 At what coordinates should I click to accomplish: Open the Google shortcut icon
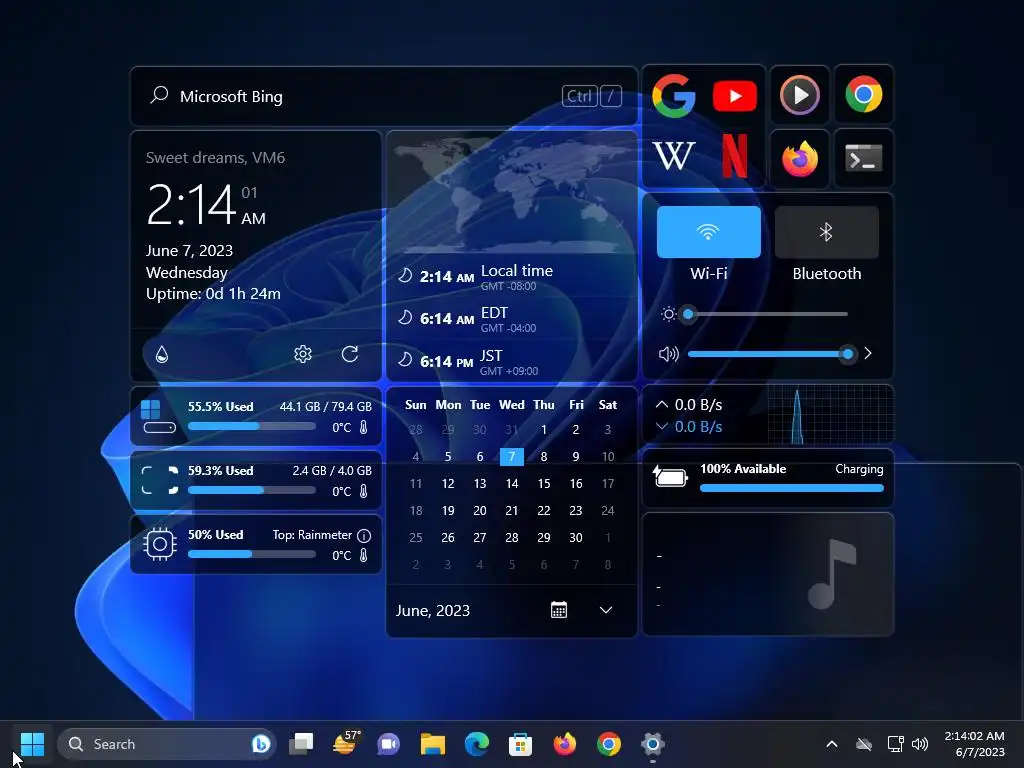673,96
